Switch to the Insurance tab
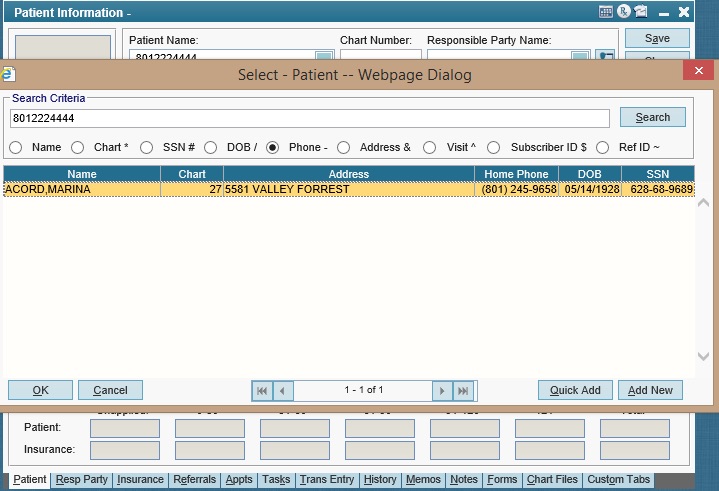 point(140,480)
